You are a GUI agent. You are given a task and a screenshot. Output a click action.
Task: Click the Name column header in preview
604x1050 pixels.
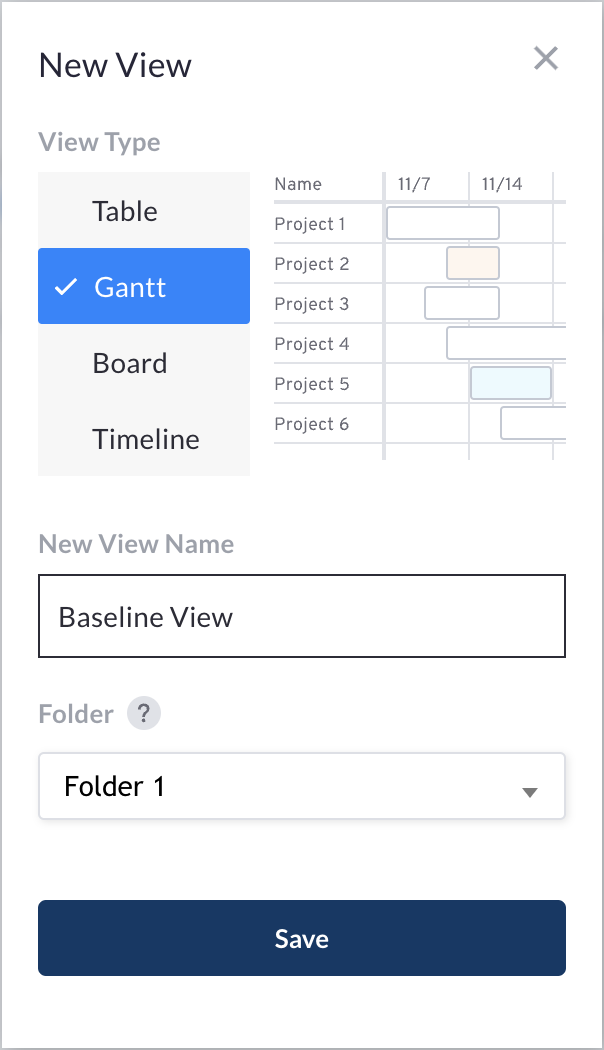click(x=298, y=184)
